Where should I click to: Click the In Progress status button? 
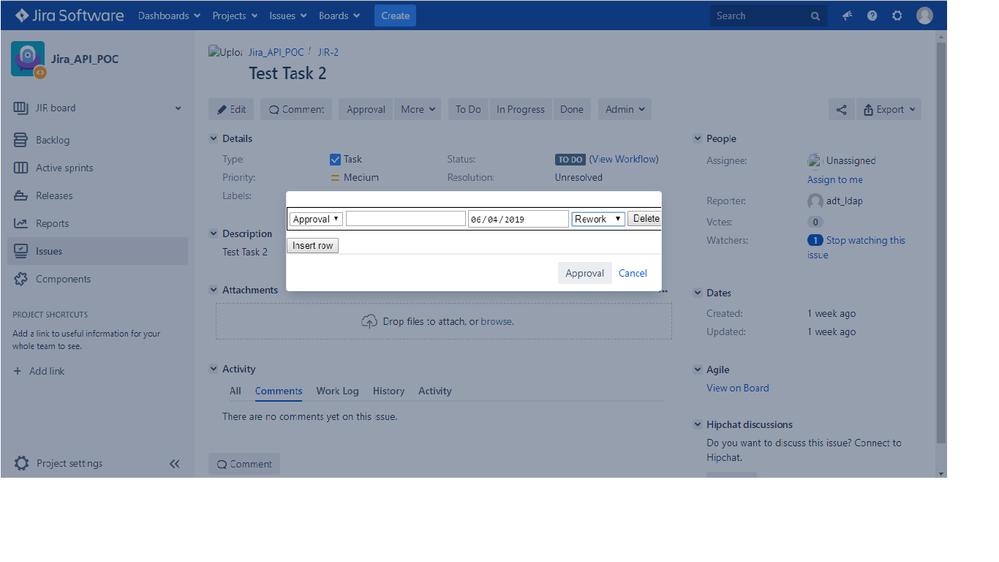tap(520, 110)
